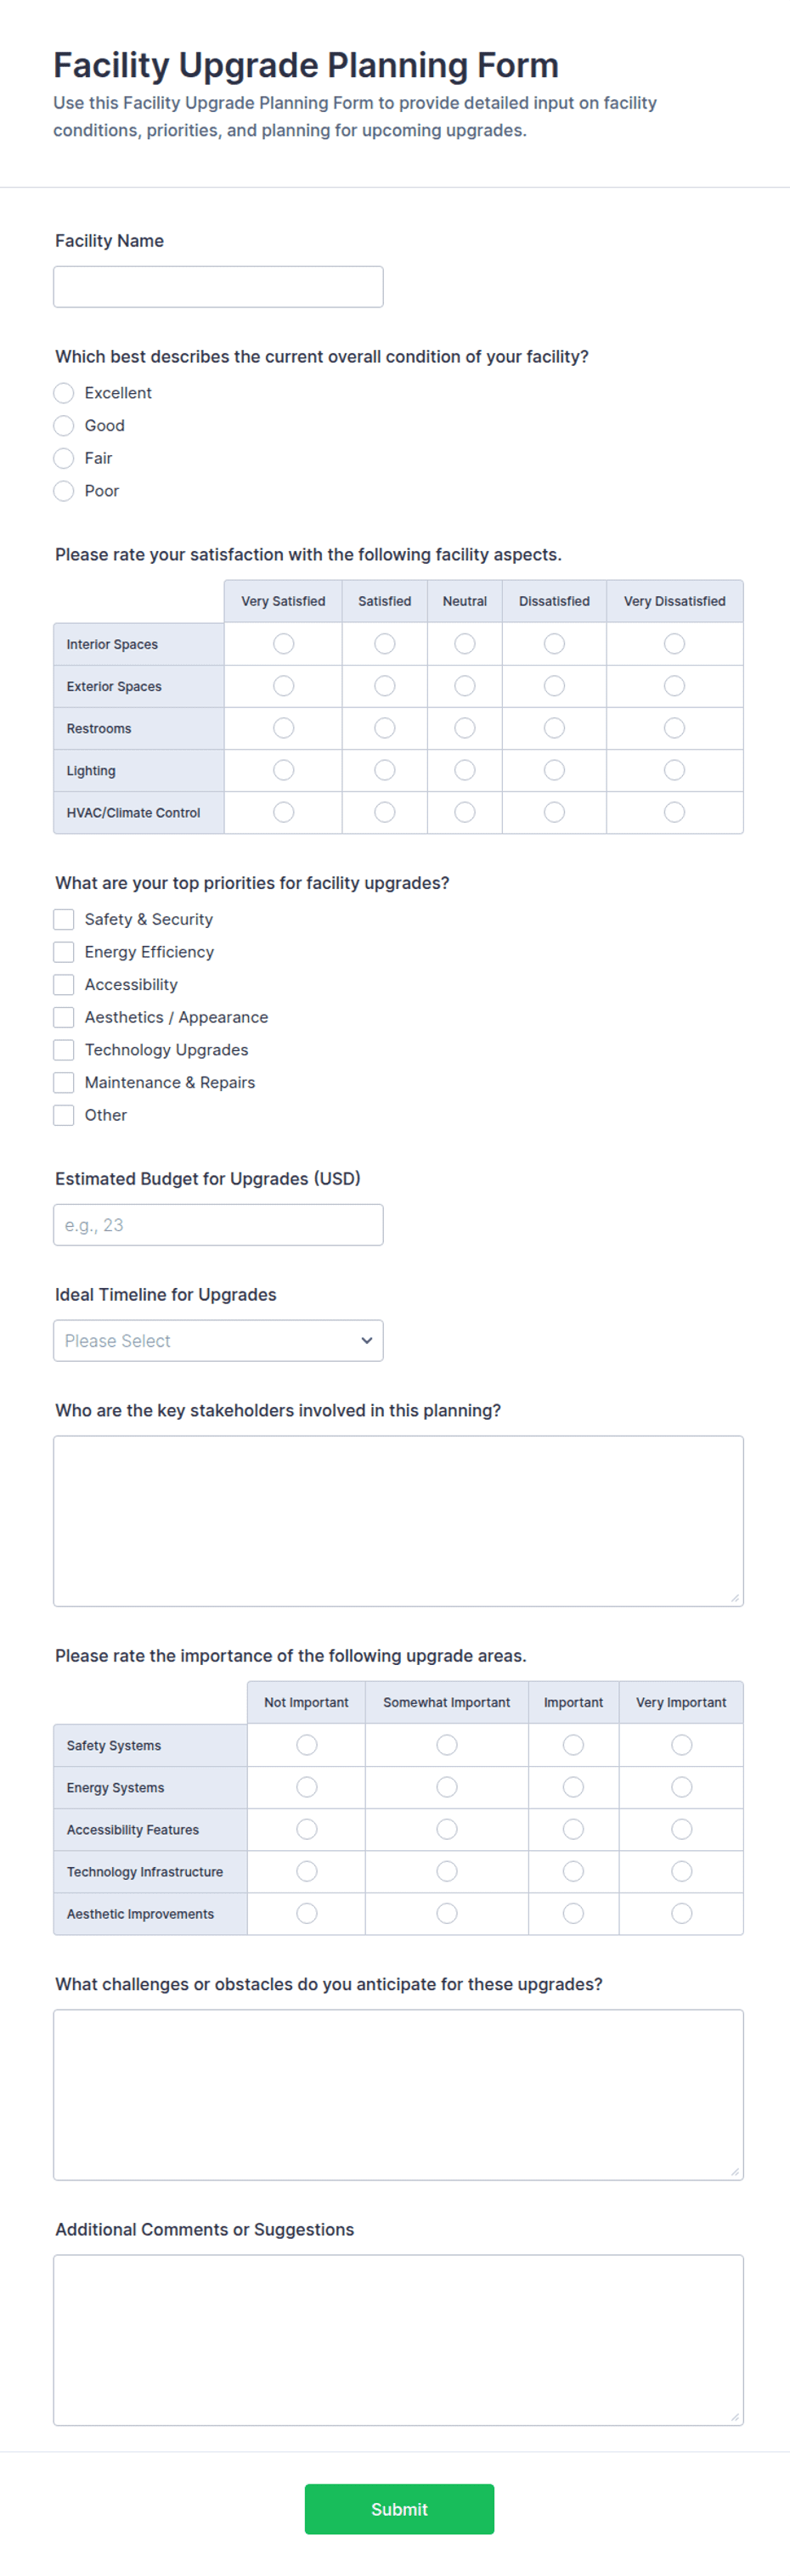Enable the Technology Upgrades checkbox
Image resolution: width=790 pixels, height=2576 pixels.
click(64, 1050)
